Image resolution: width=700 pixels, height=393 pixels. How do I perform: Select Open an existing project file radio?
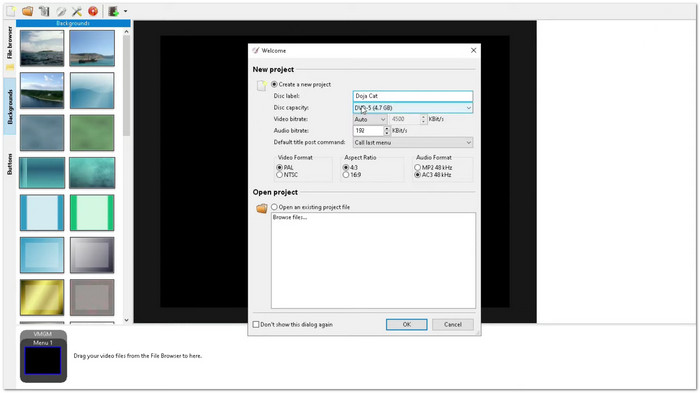pyautogui.click(x=274, y=207)
